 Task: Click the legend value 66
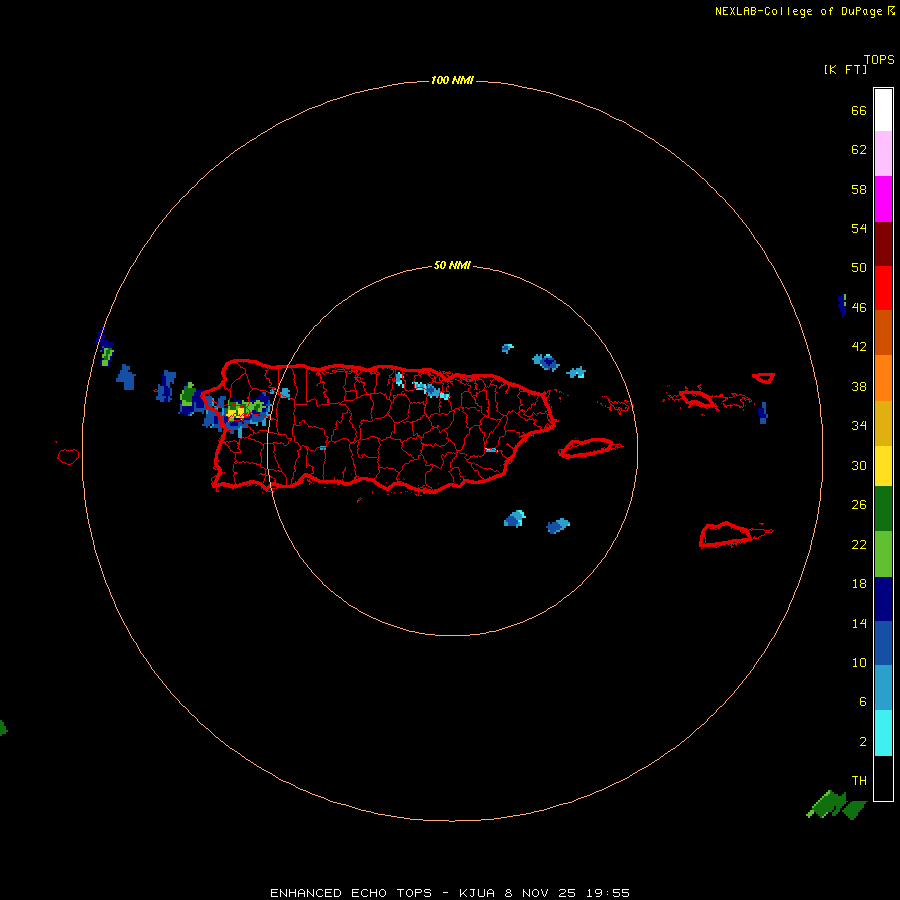[x=859, y=111]
